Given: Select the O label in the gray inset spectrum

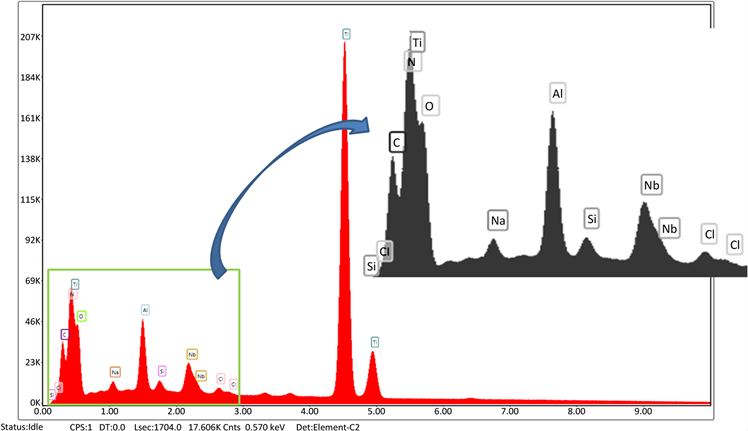Looking at the screenshot, I should click(x=429, y=106).
